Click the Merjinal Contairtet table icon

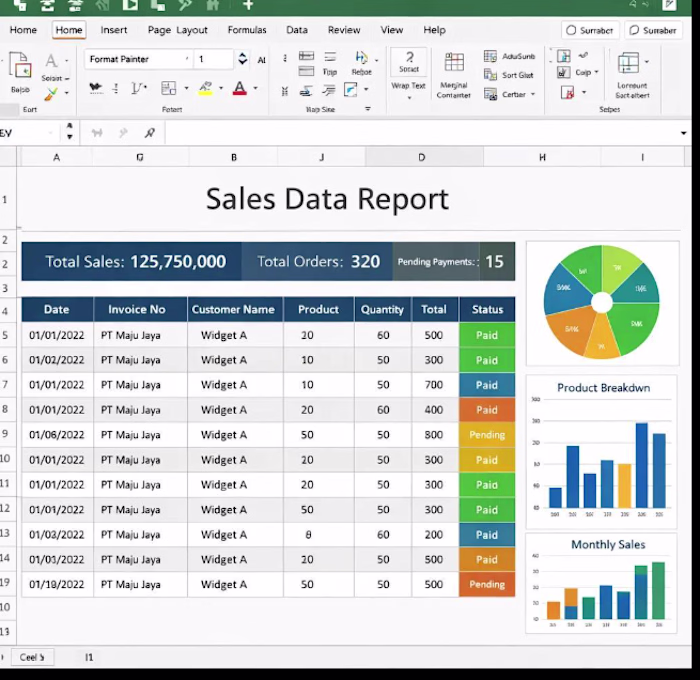[454, 63]
